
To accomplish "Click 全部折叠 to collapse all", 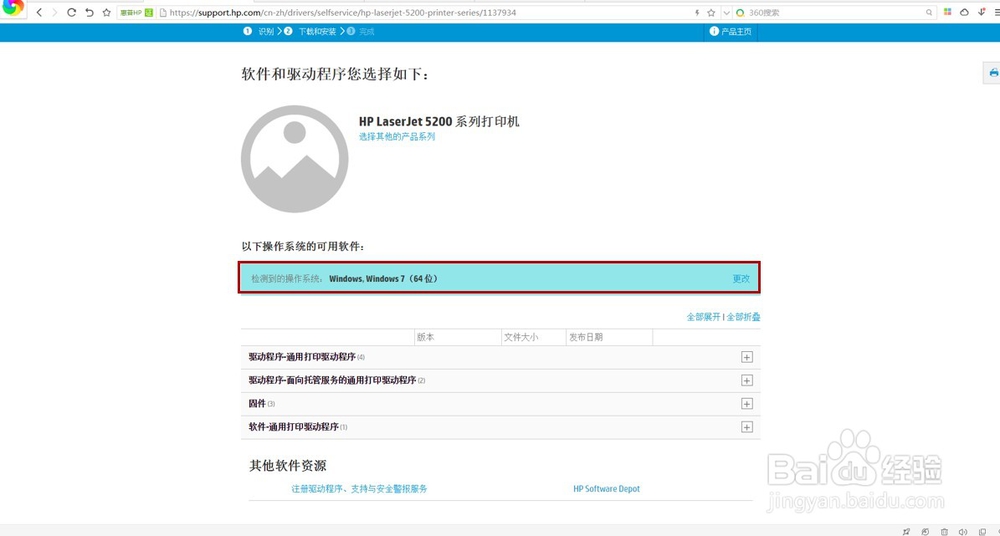I will [743, 316].
